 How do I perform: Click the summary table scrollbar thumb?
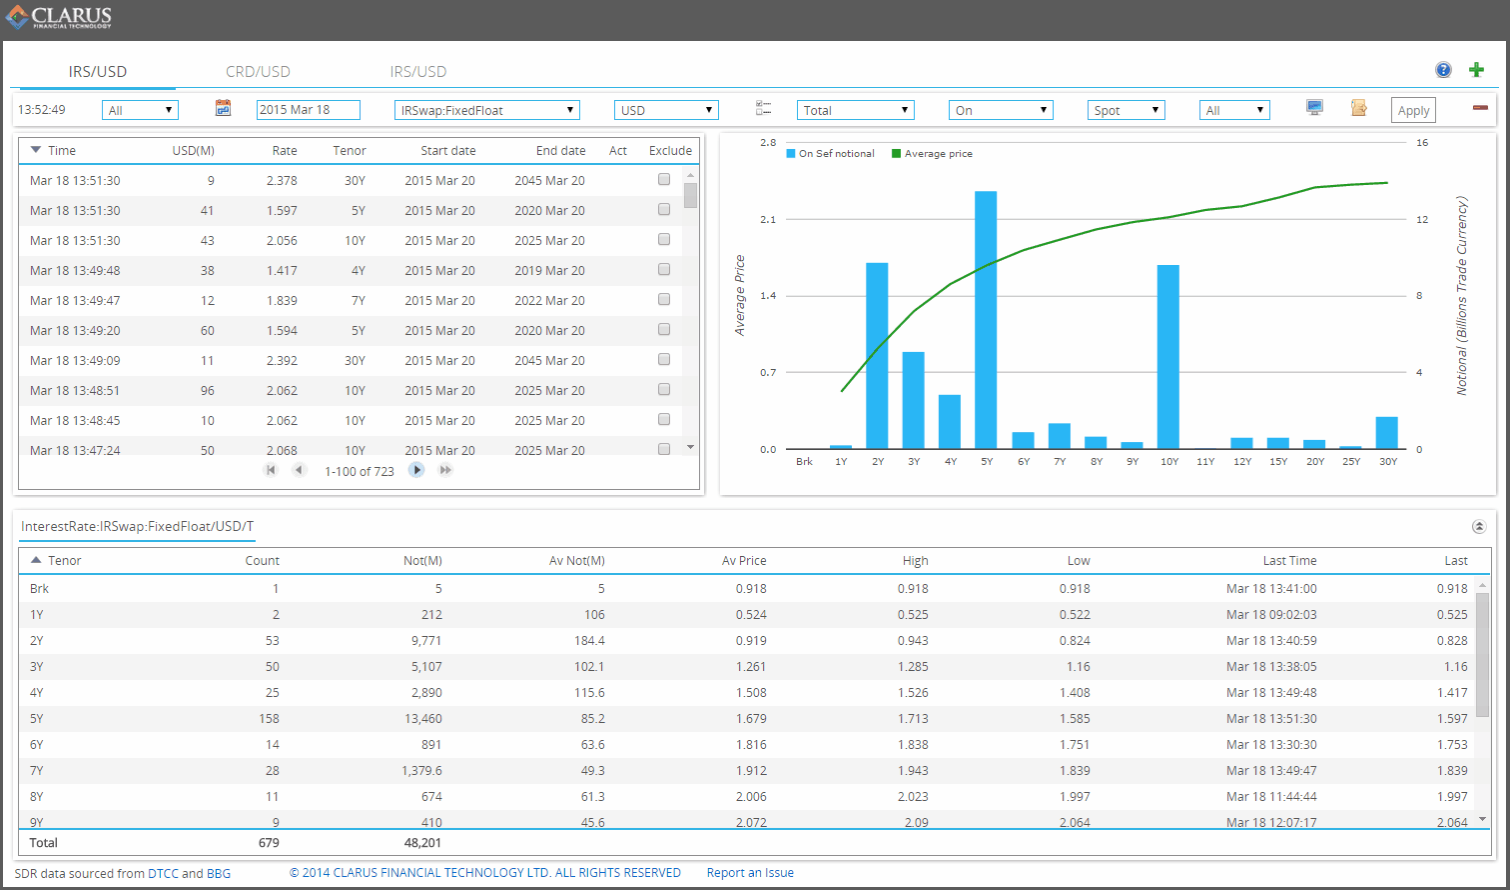[x=1482, y=655]
